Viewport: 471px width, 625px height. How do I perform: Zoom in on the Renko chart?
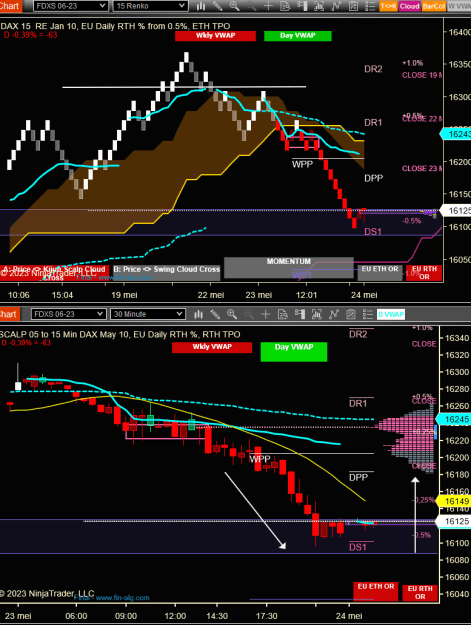tap(234, 6)
